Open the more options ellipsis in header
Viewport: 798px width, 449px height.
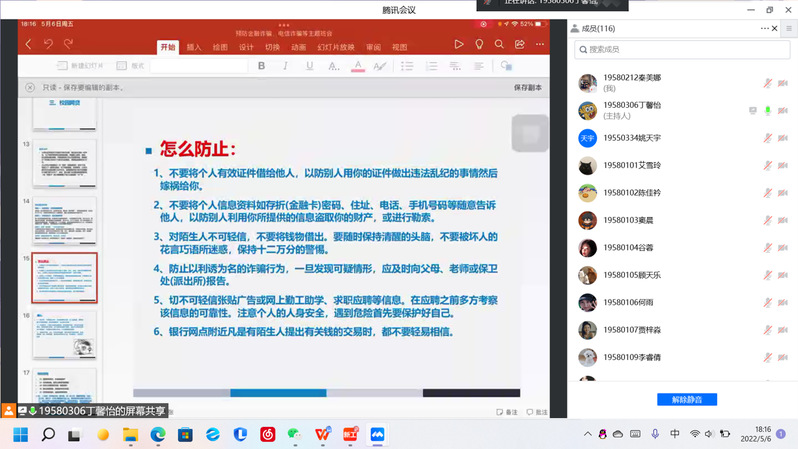point(540,44)
